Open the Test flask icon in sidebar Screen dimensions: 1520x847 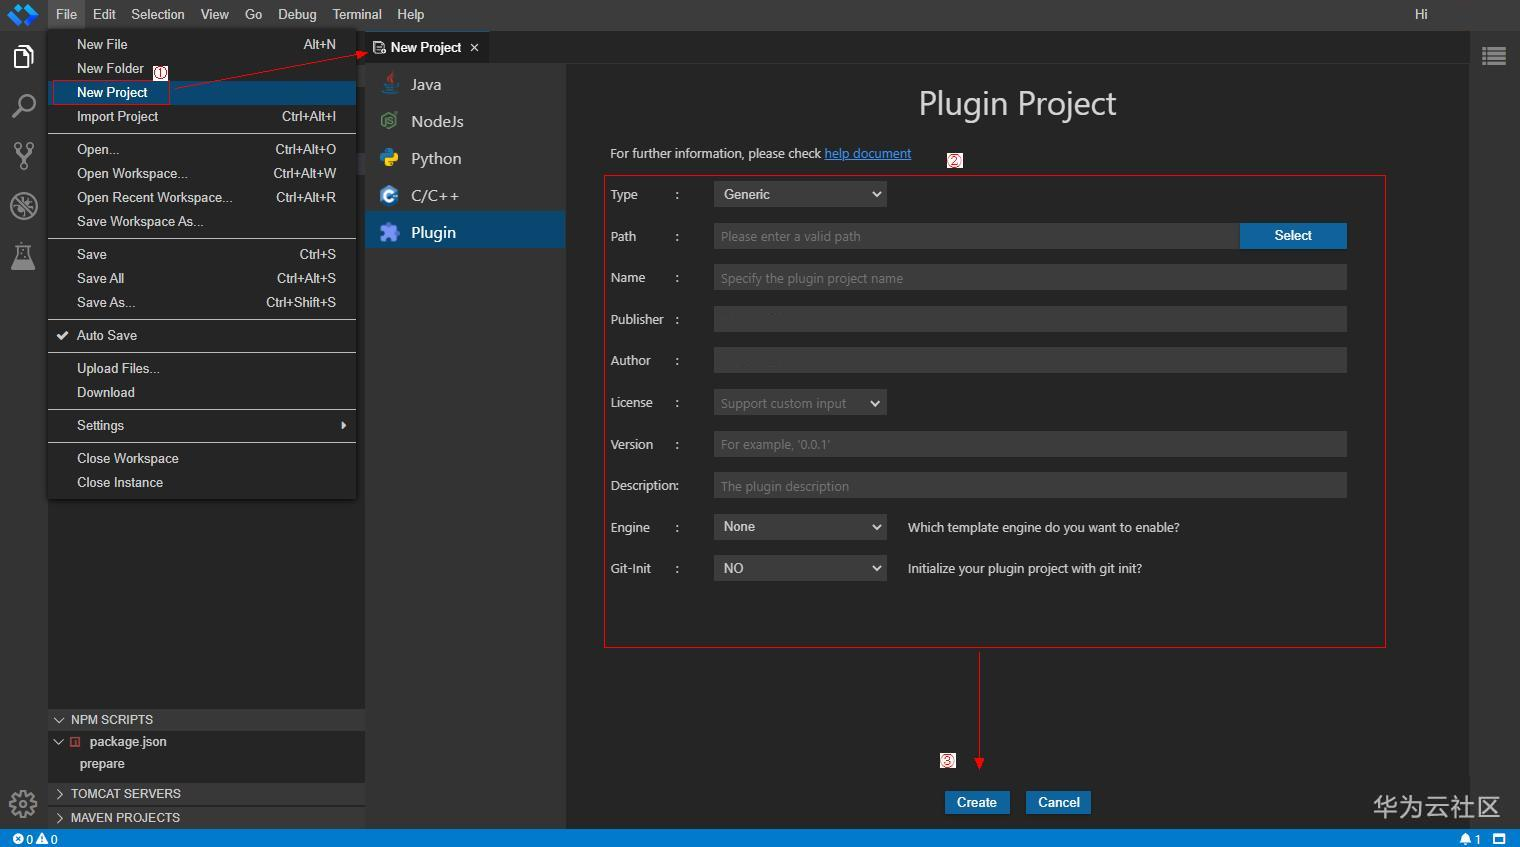23,256
